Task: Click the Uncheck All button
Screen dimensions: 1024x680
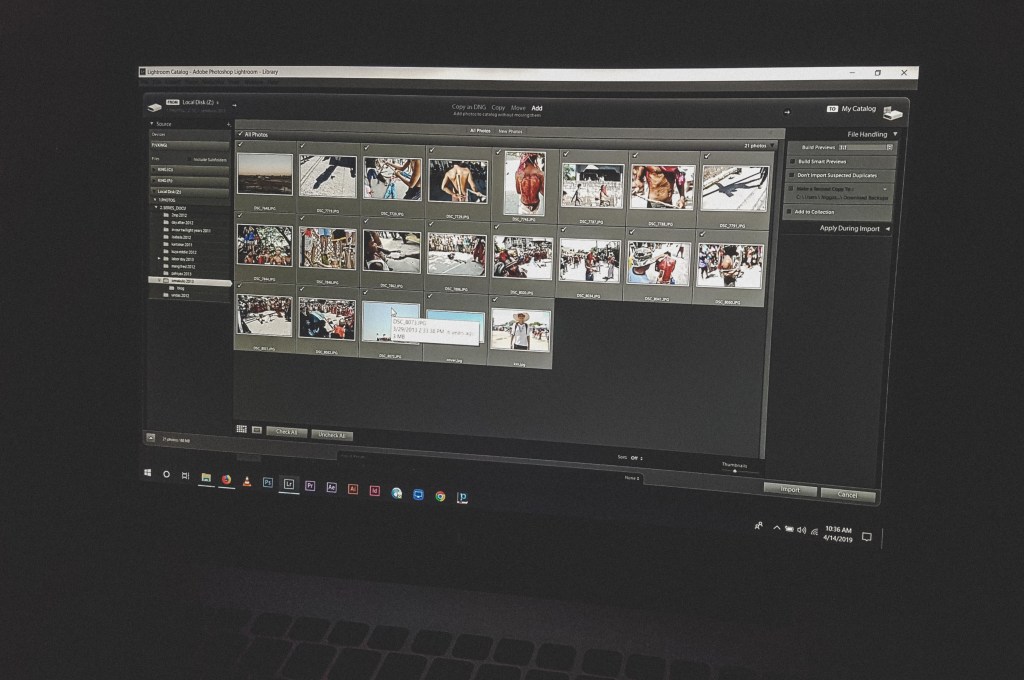Action: 331,435
